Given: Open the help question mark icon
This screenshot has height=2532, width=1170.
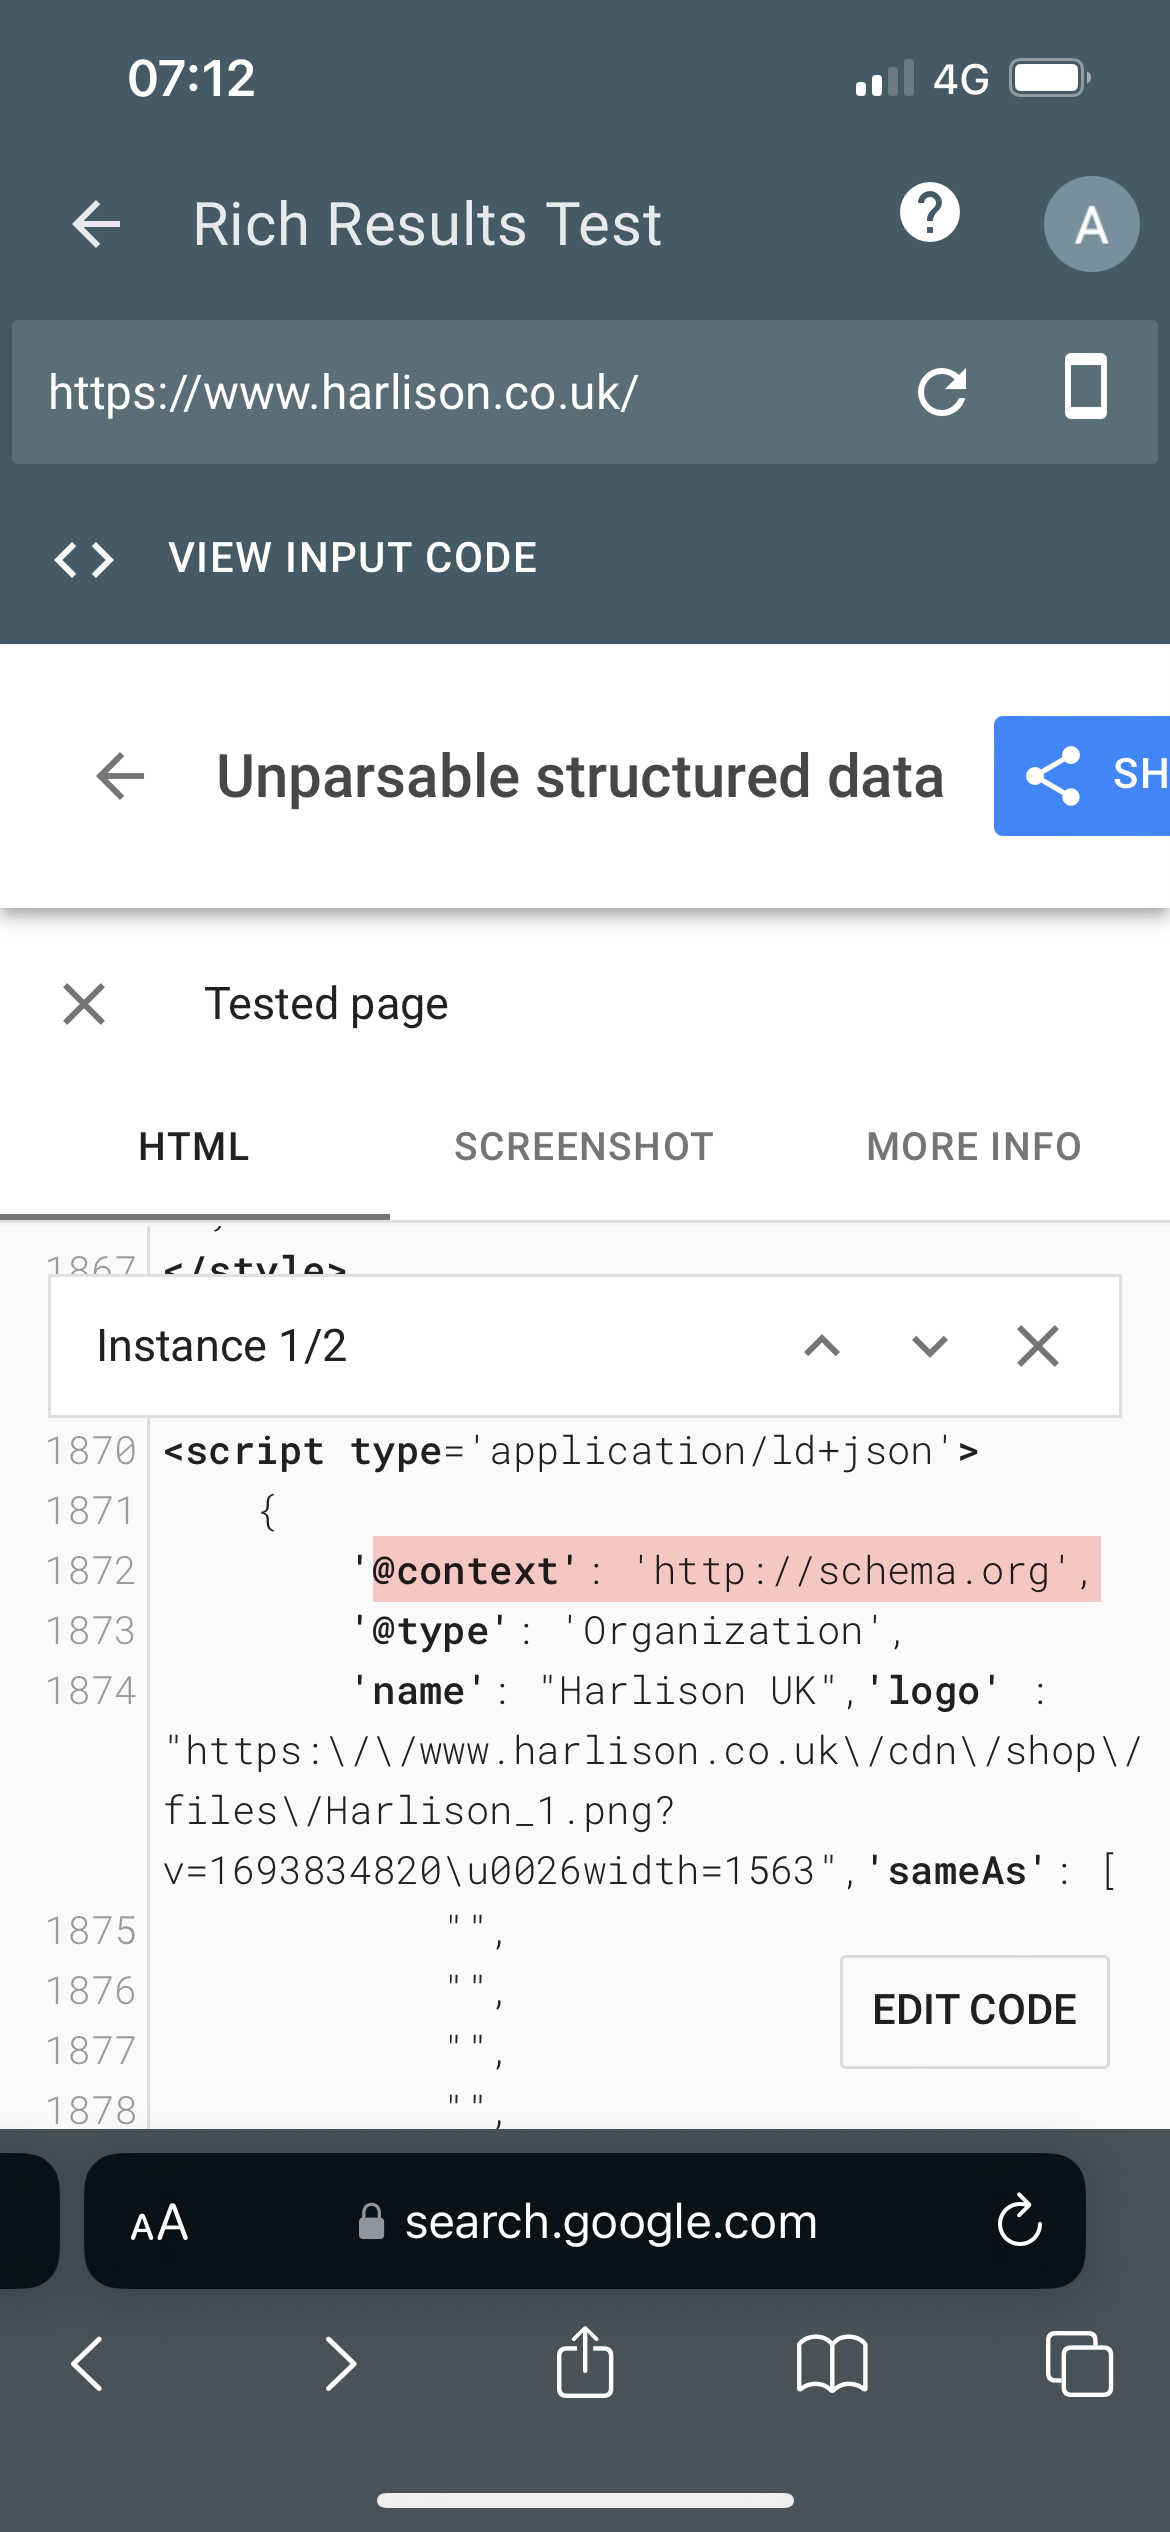Looking at the screenshot, I should click(929, 213).
